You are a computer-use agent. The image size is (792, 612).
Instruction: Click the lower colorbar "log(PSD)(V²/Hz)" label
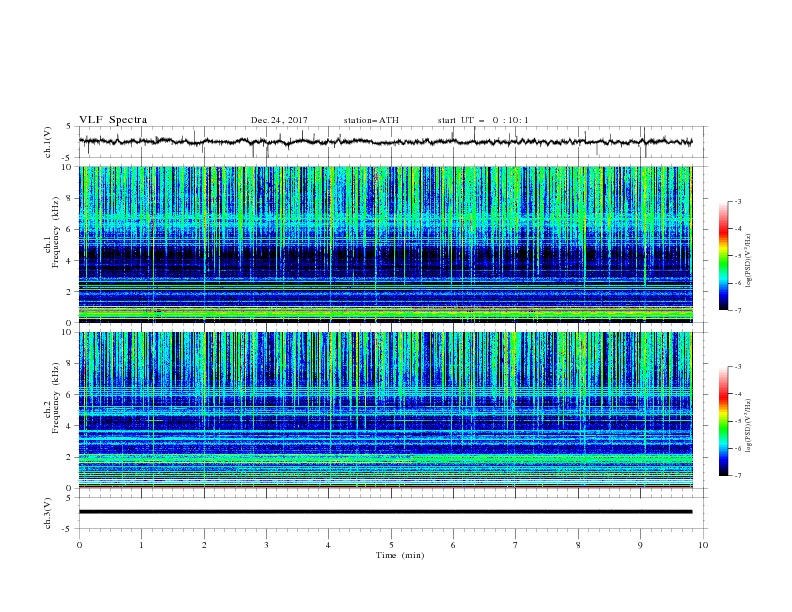pos(748,425)
